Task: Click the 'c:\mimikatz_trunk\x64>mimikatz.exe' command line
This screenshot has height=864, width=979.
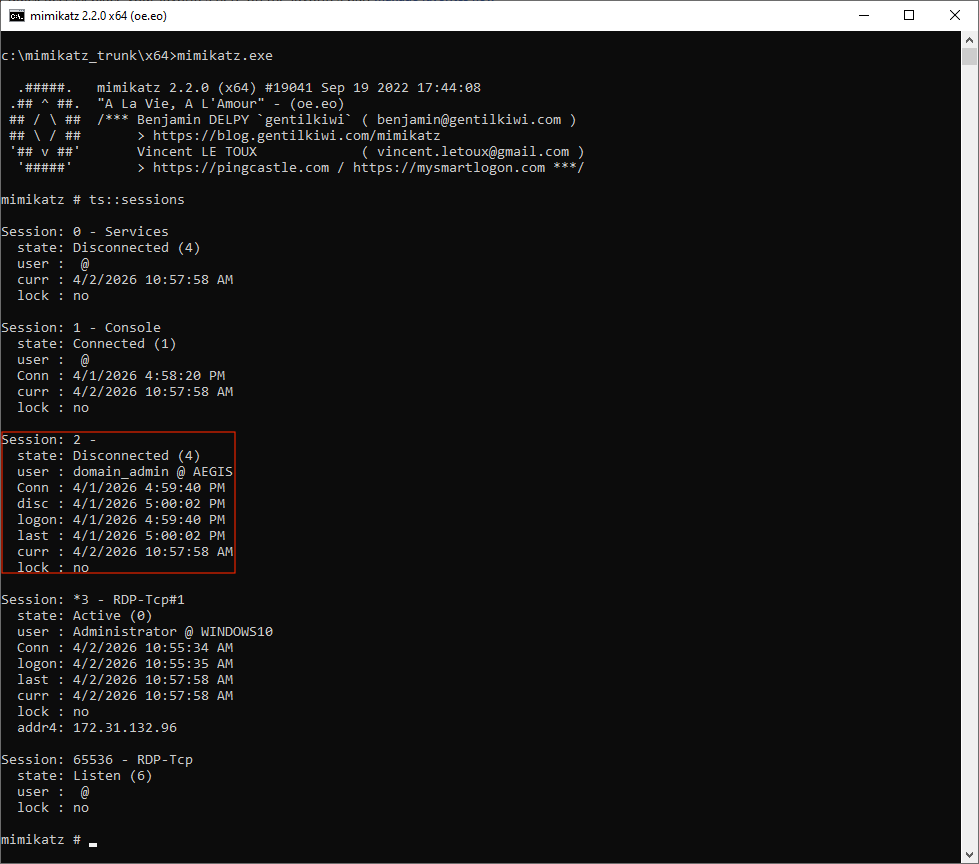Action: (x=137, y=56)
